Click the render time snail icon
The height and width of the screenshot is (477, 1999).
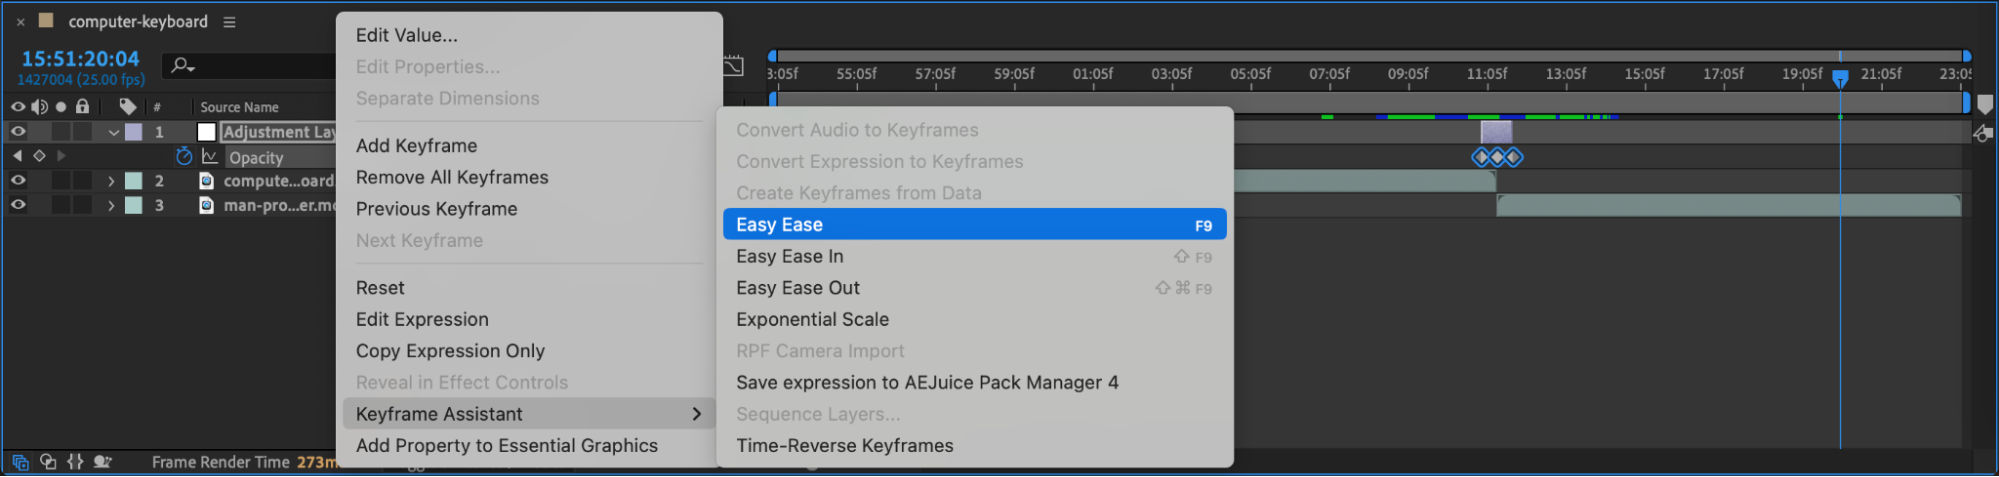tap(102, 462)
